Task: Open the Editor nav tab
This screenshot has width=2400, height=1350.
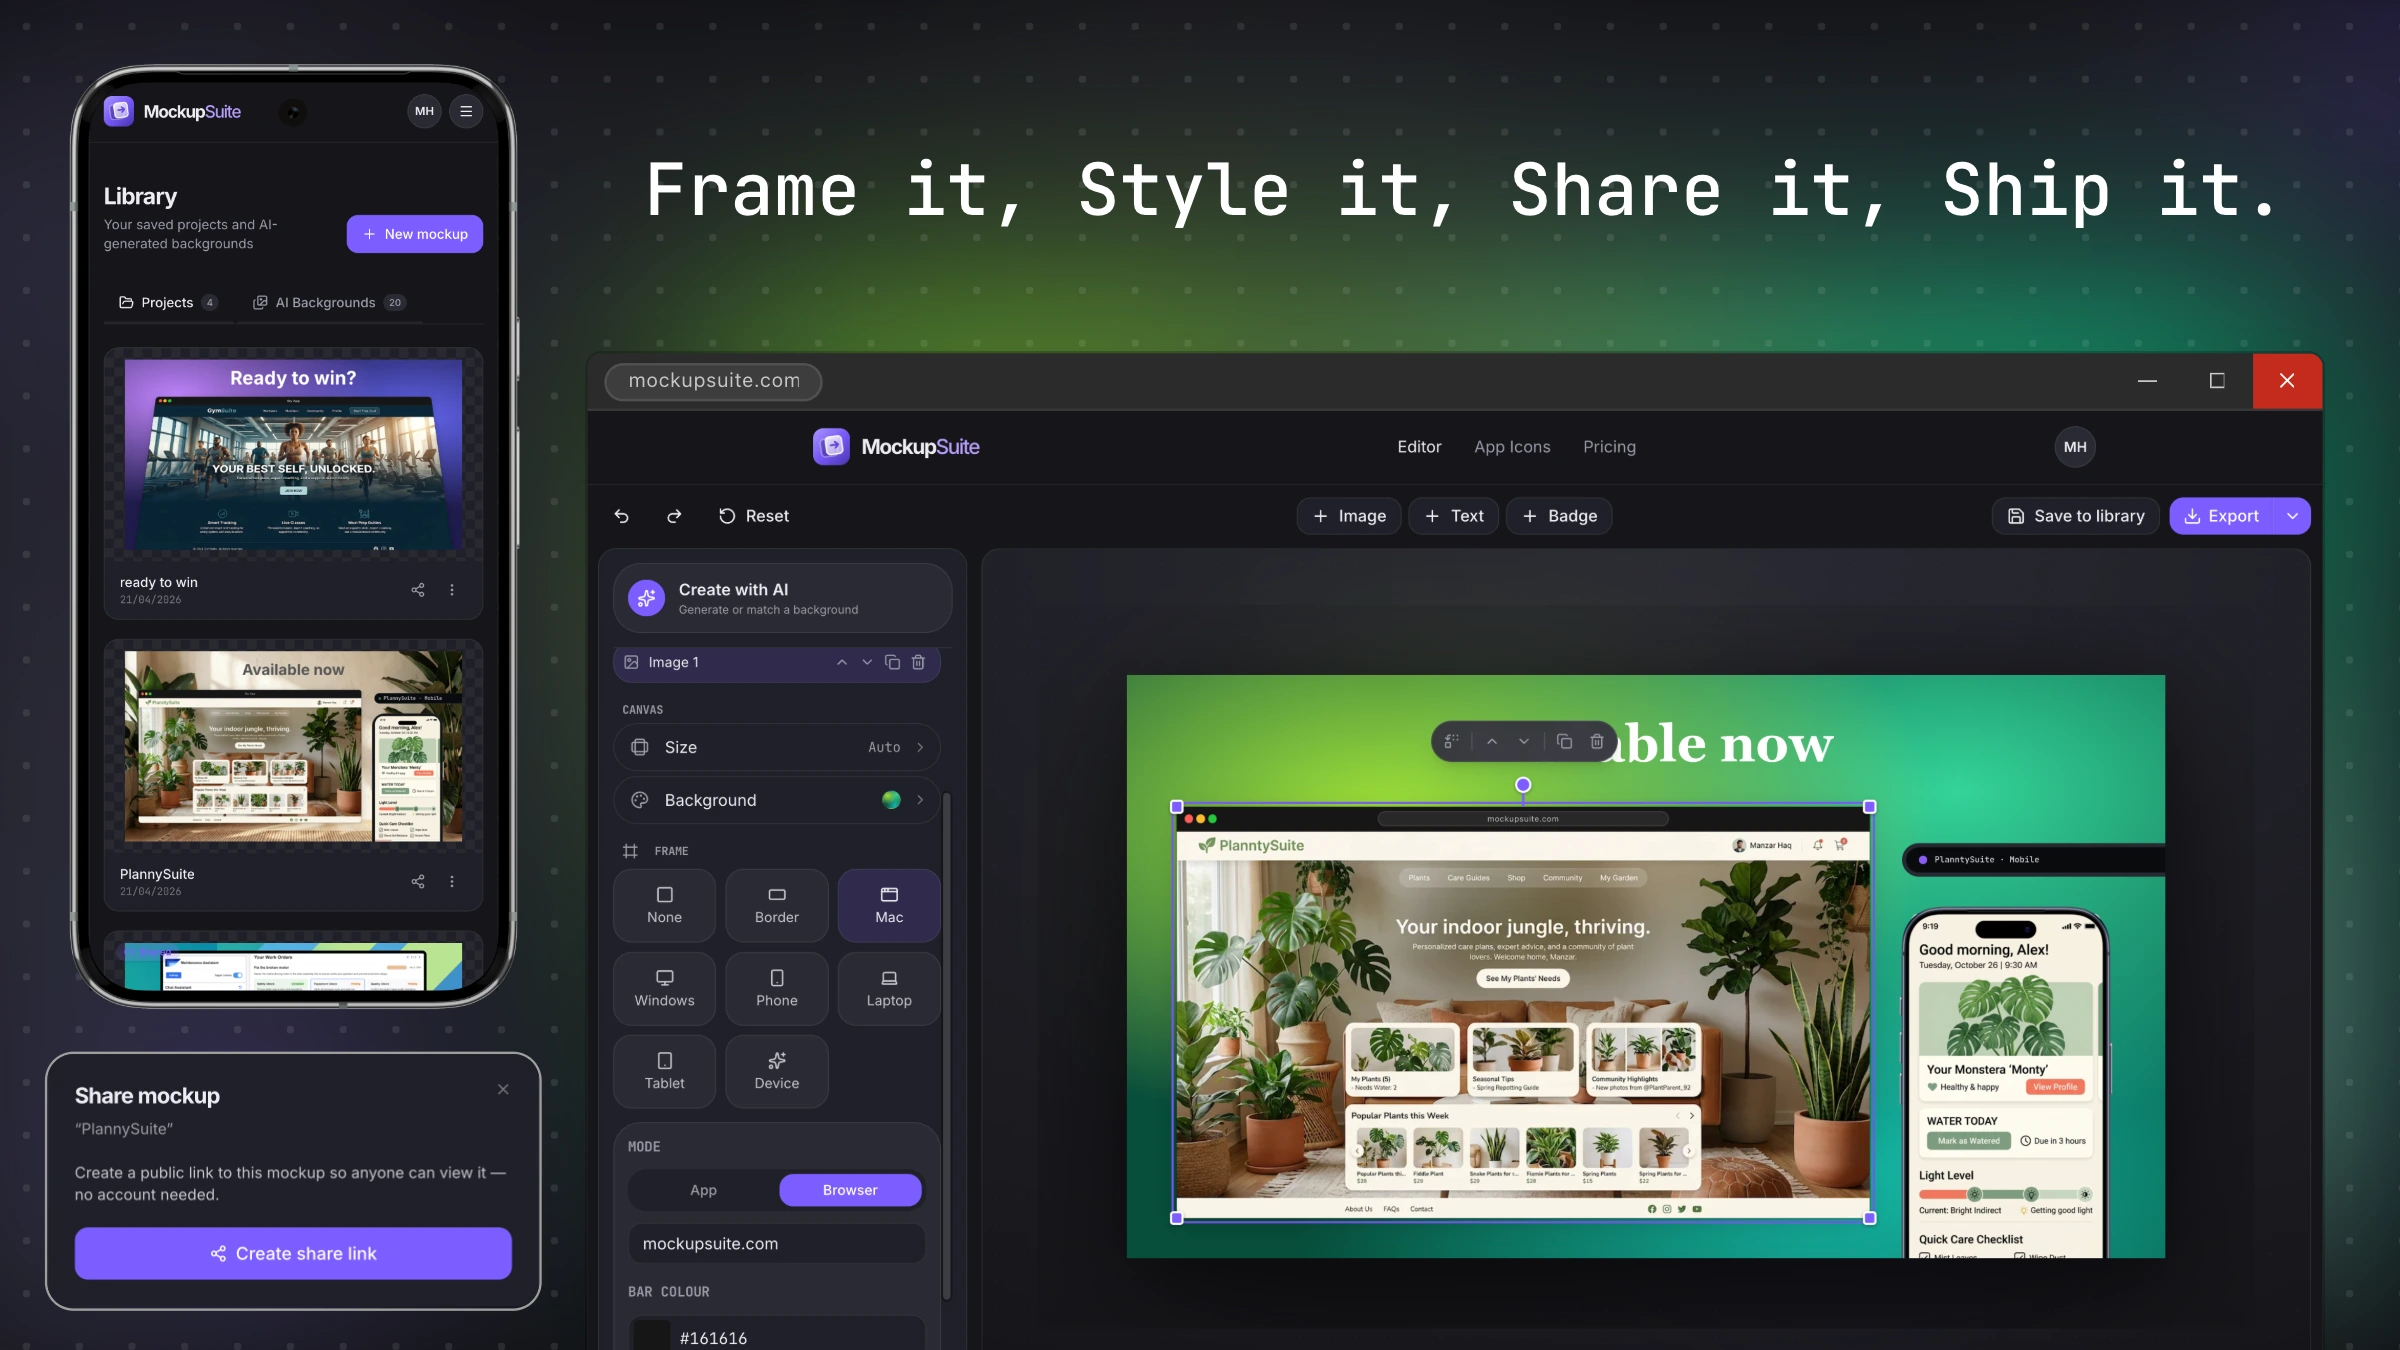Action: click(x=1419, y=447)
